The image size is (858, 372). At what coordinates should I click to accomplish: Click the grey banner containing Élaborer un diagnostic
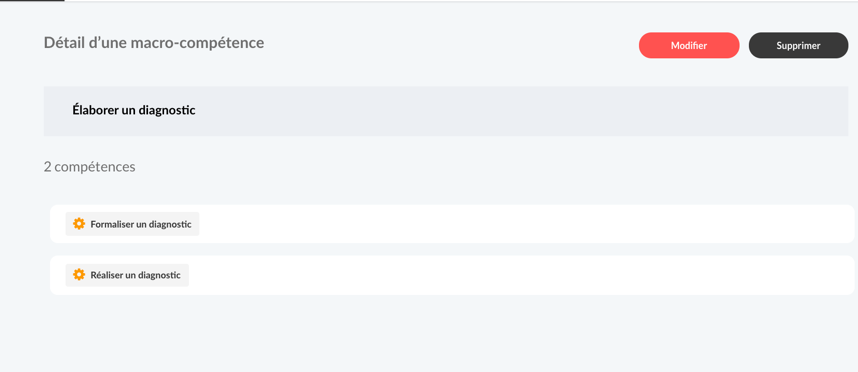tap(446, 111)
